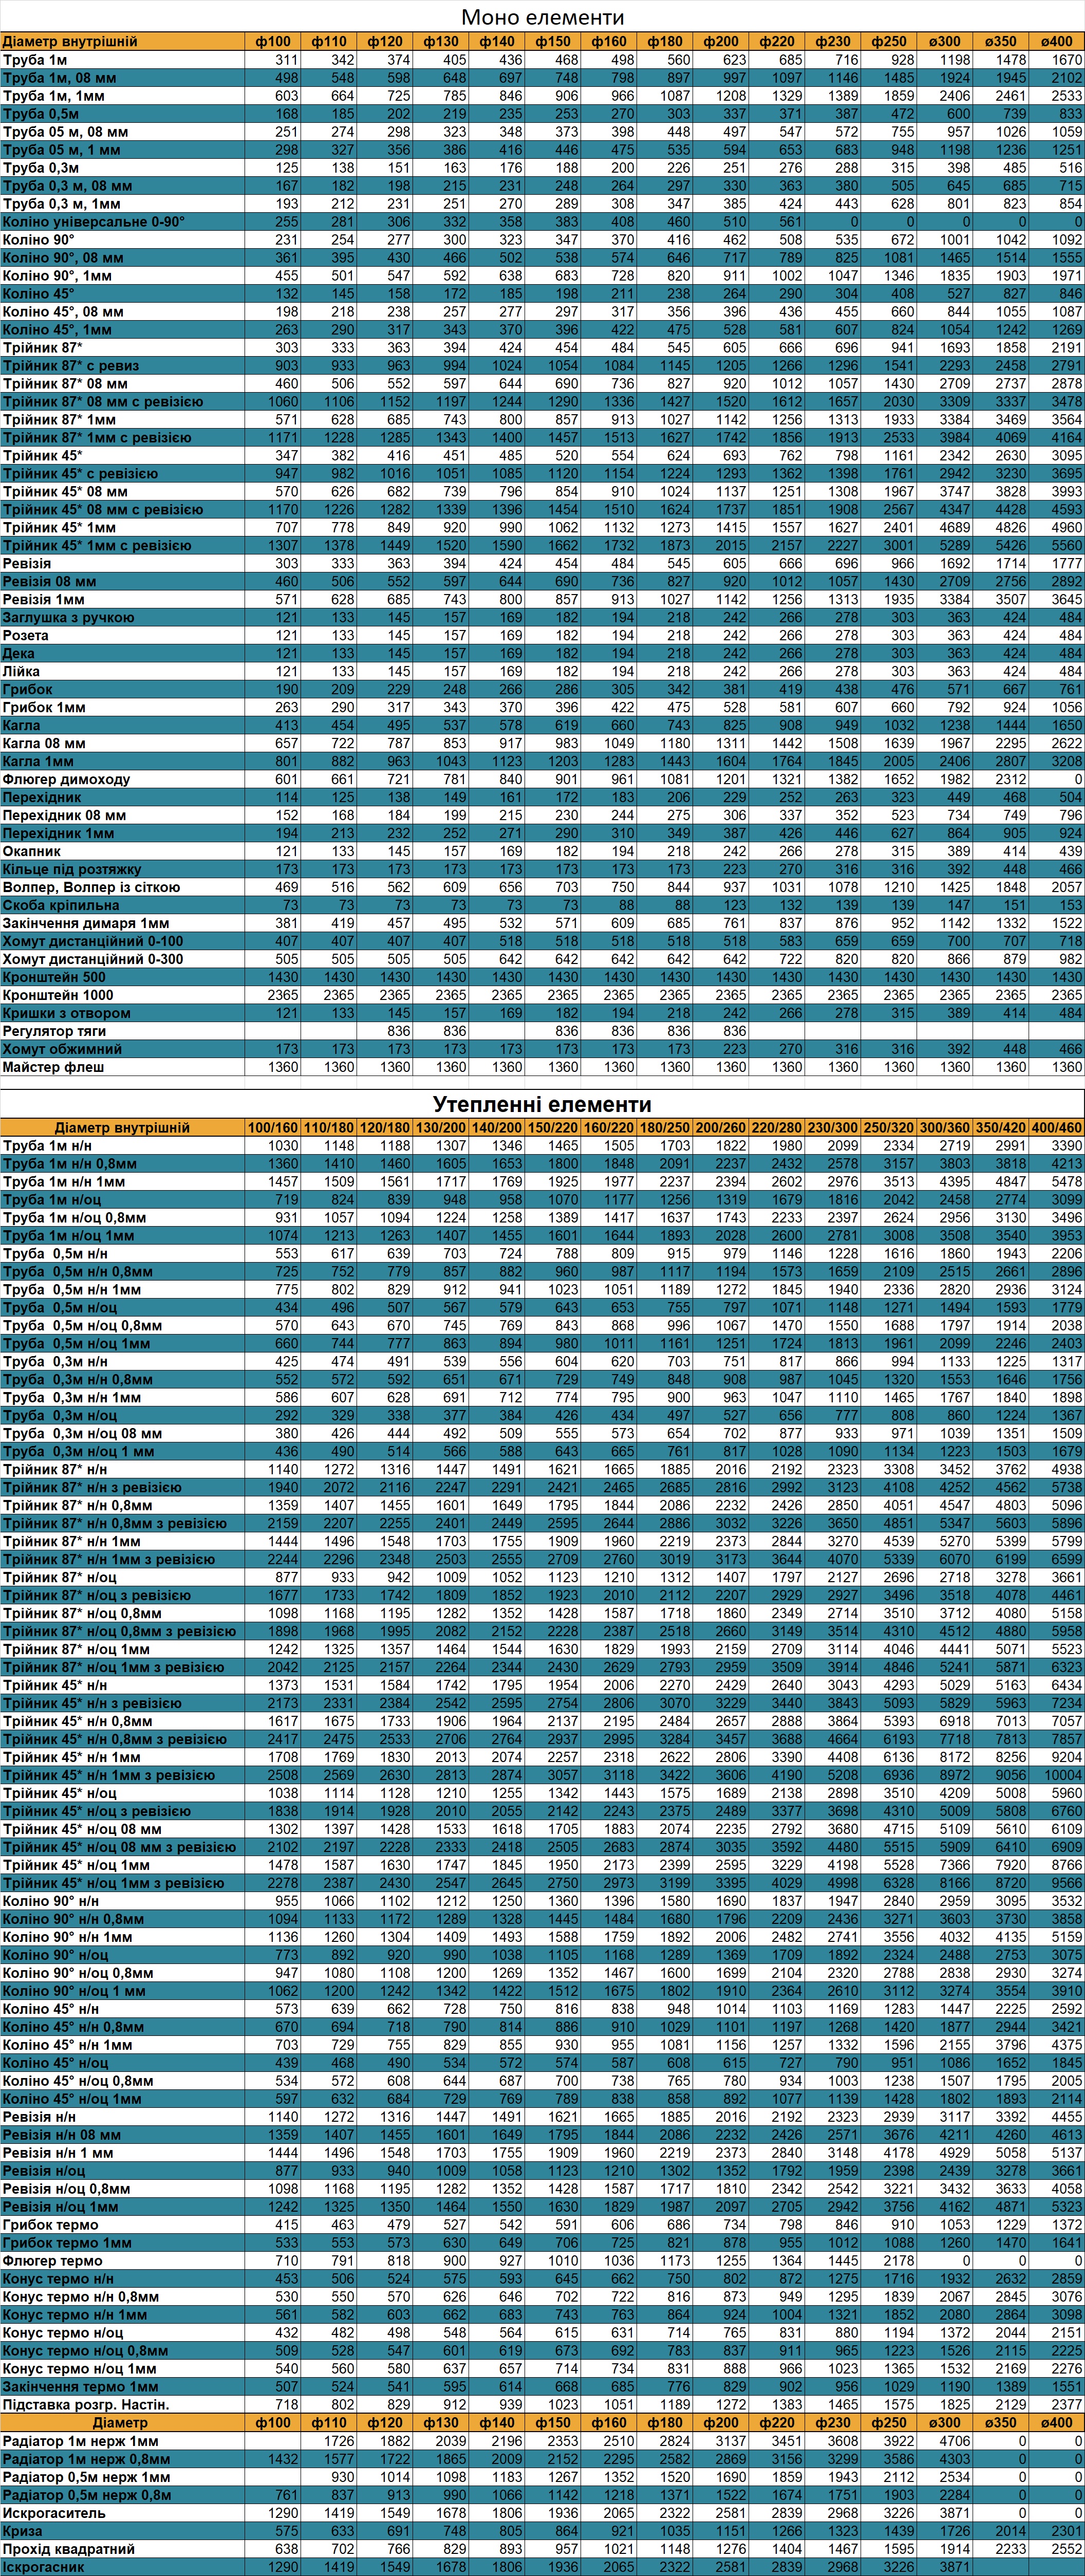Click the "Утепленні елементи" section title
This screenshot has height=2576, width=1085.
point(542,1104)
